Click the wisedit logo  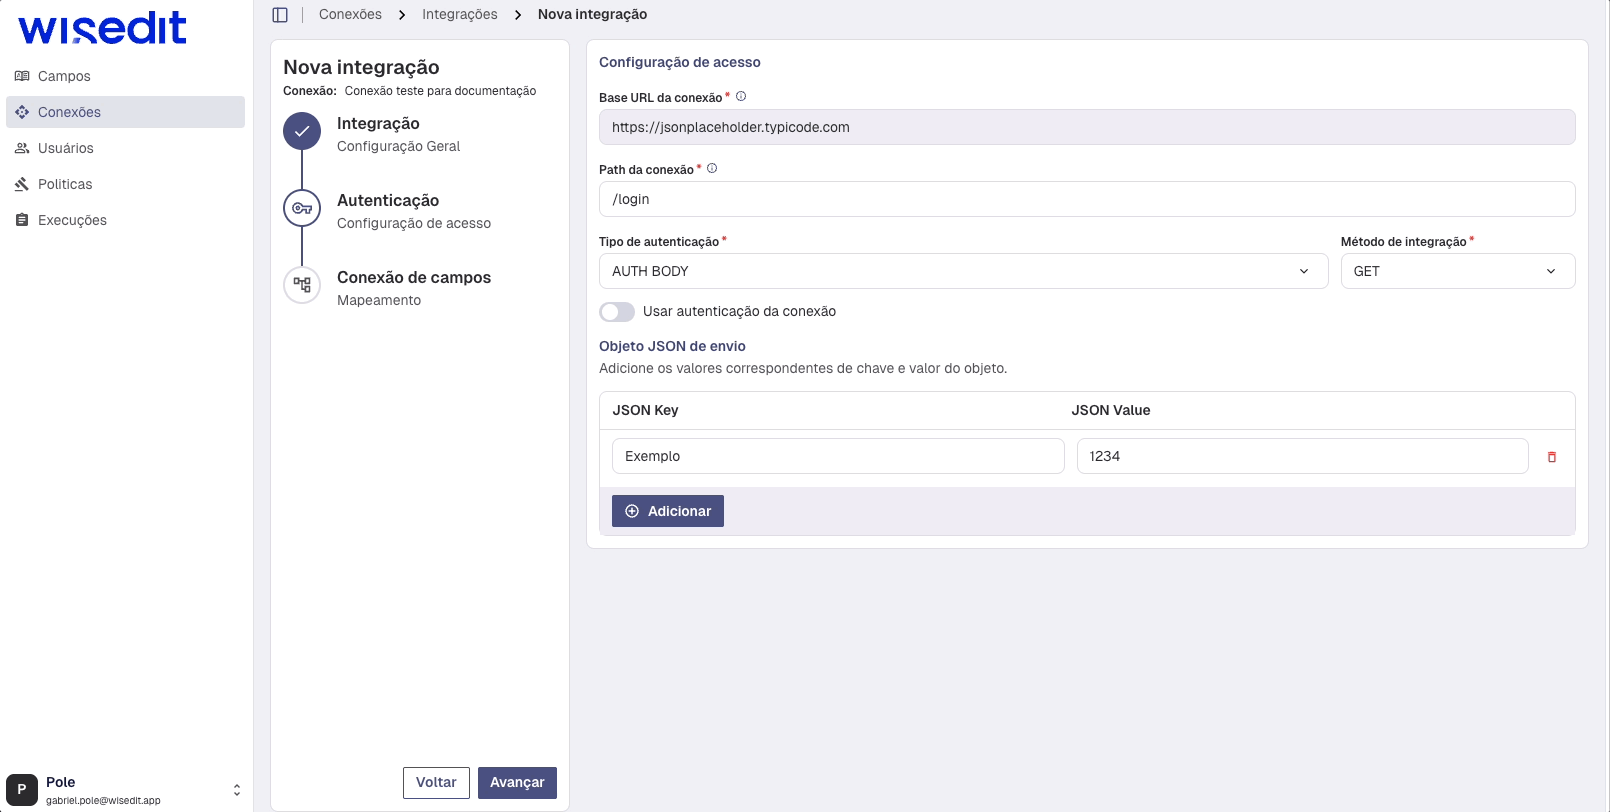point(102,28)
